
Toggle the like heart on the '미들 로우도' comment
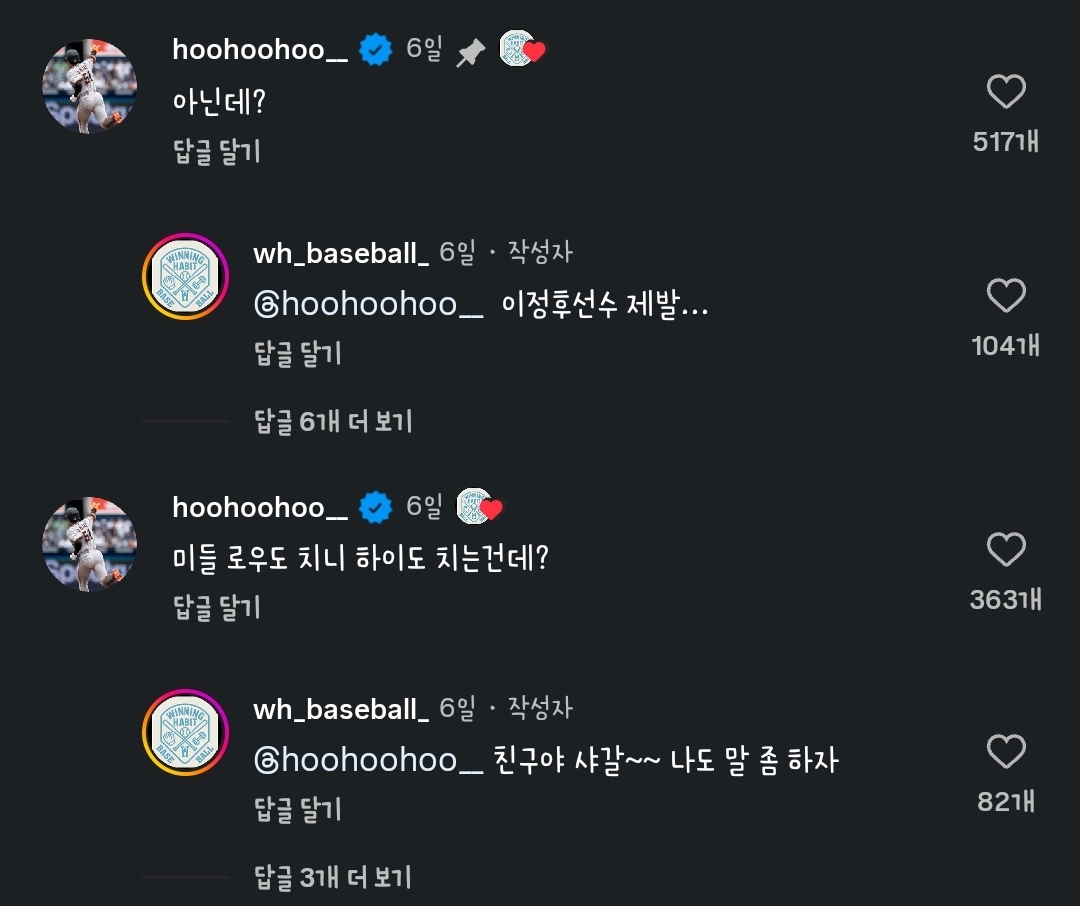[x=1007, y=548]
